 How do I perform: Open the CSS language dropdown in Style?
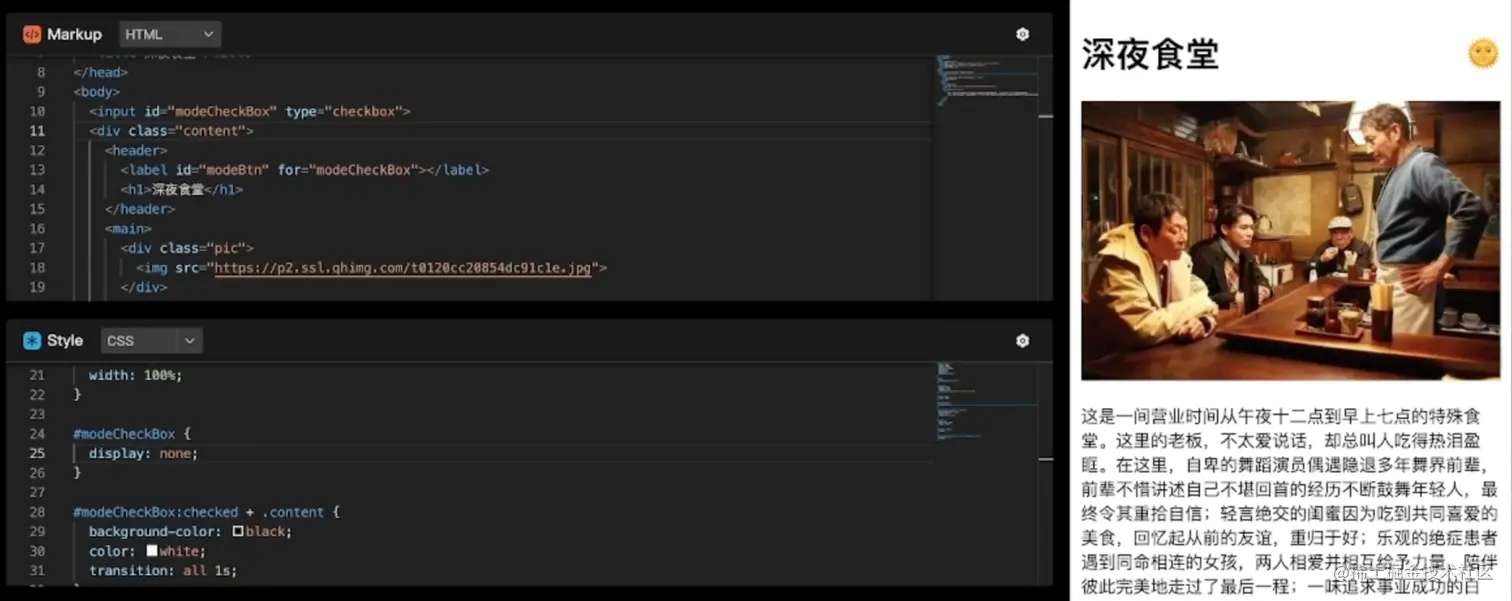pyautogui.click(x=151, y=341)
